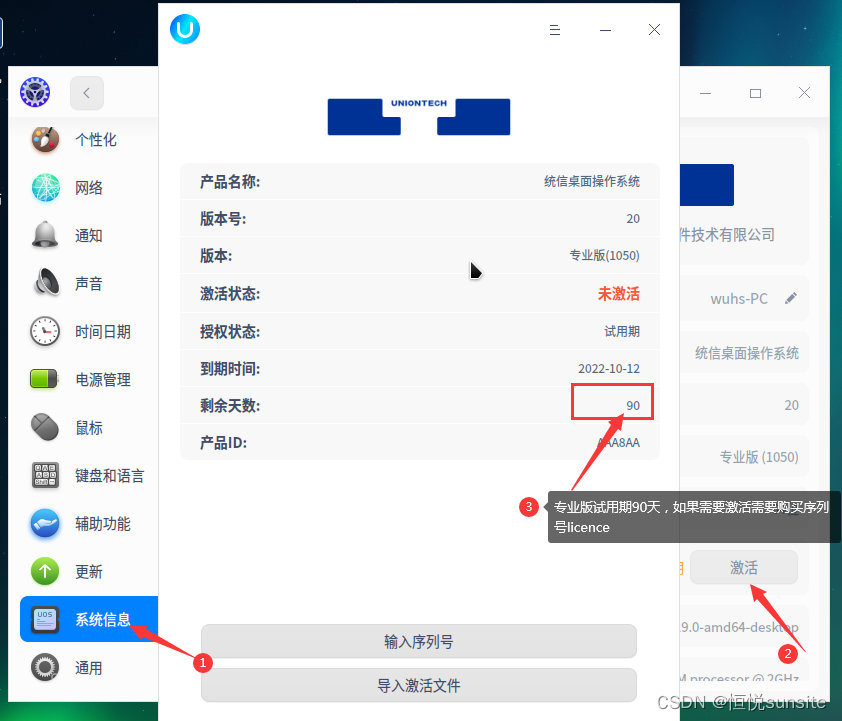Click the 产品名称 label
This screenshot has width=842, height=721.
pos(230,182)
